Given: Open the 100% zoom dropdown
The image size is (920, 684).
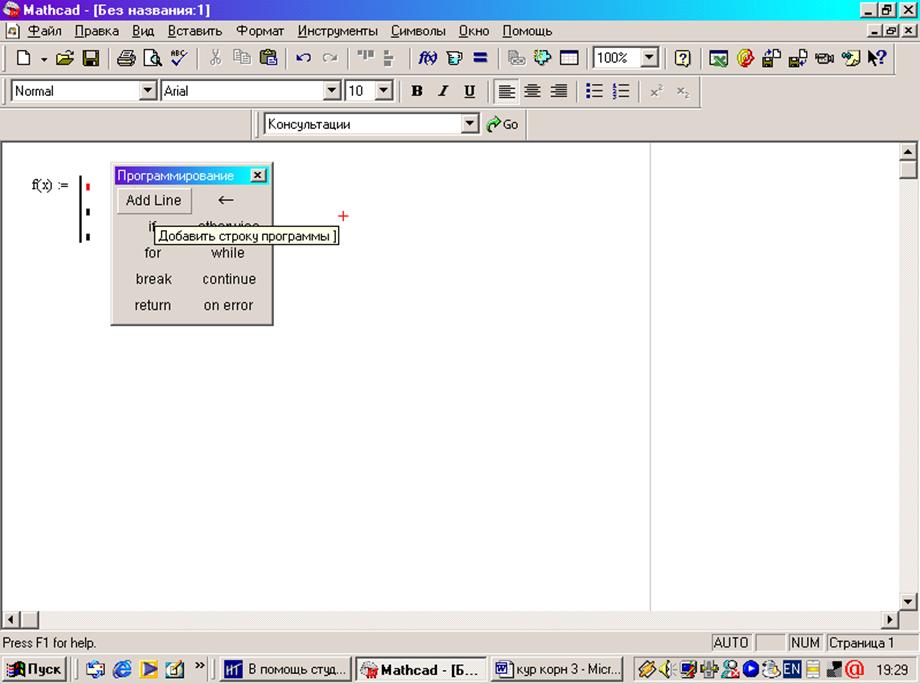Looking at the screenshot, I should tap(649, 59).
